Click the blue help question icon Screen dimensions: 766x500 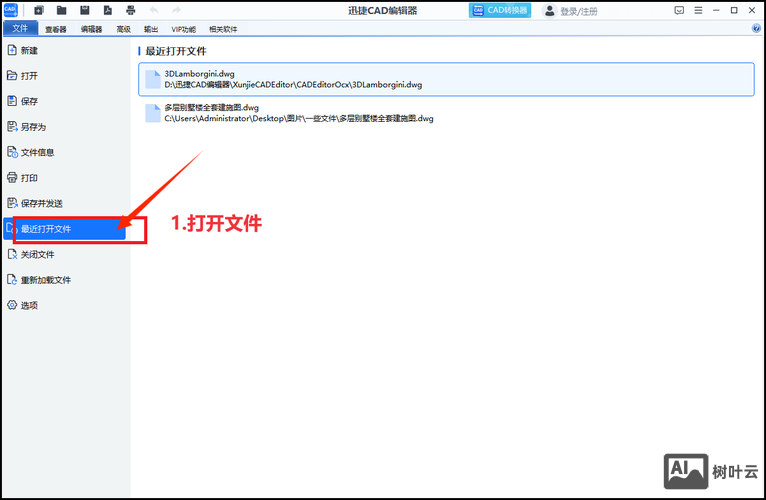[x=756, y=28]
